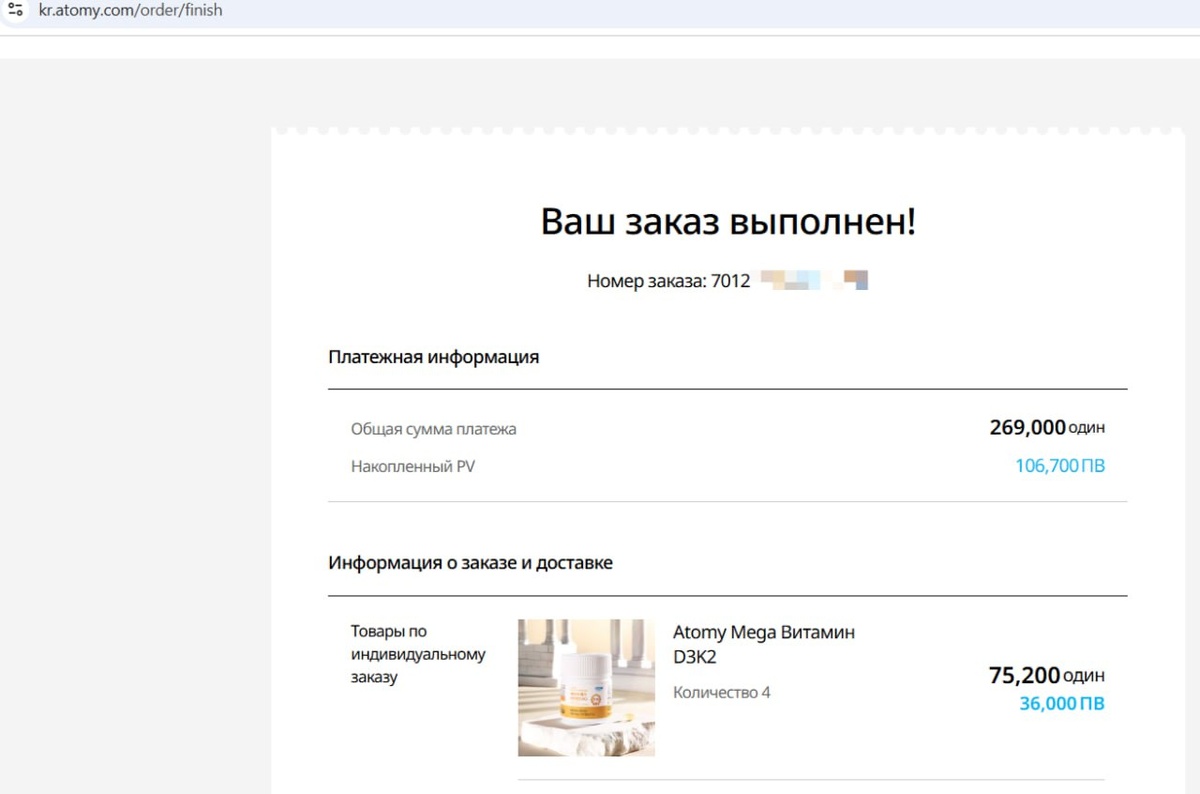Select the product price '75,200'
Screen dimensions: 1200x794
[1025, 676]
